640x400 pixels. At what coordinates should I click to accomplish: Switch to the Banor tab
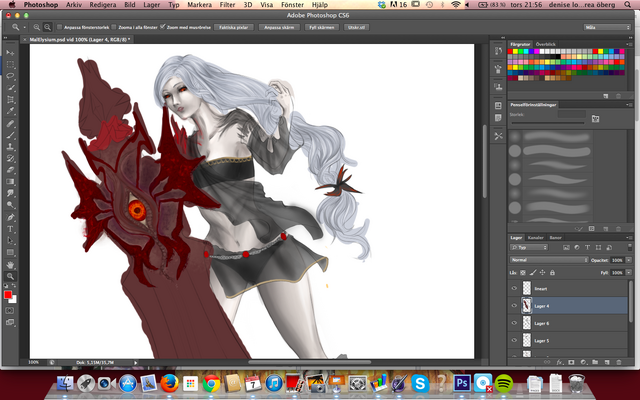pyautogui.click(x=555, y=238)
